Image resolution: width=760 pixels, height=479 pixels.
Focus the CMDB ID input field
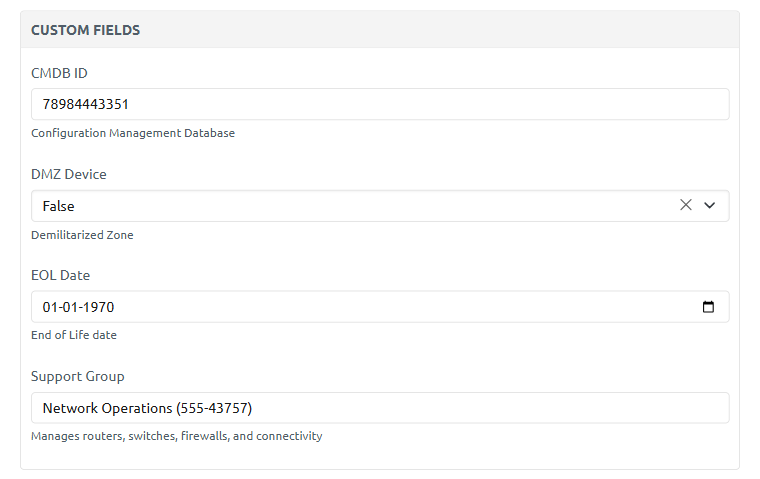(x=380, y=104)
